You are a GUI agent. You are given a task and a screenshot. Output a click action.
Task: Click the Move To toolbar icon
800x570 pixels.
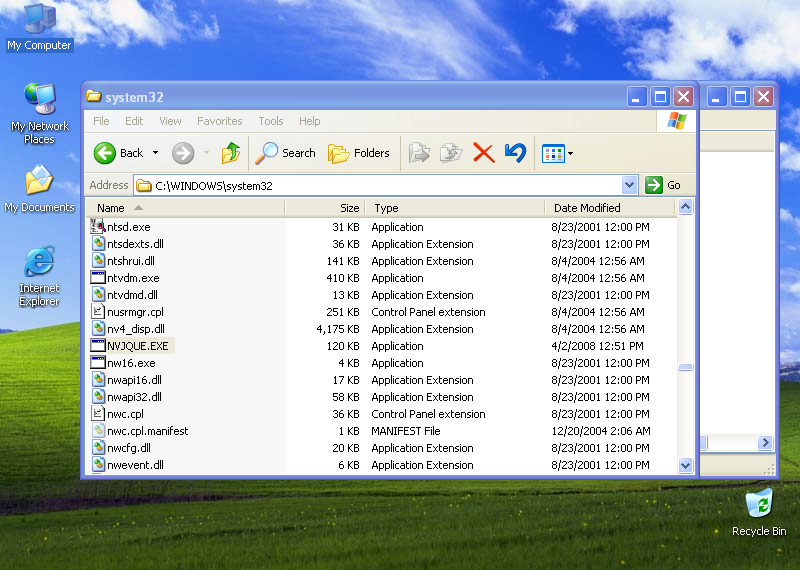pyautogui.click(x=419, y=153)
